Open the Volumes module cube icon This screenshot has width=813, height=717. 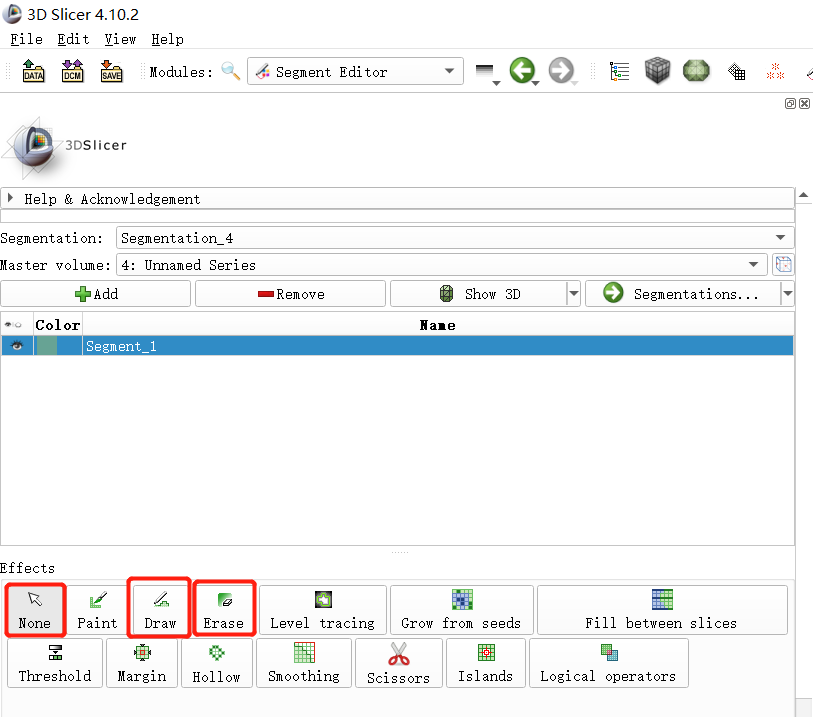(x=657, y=71)
